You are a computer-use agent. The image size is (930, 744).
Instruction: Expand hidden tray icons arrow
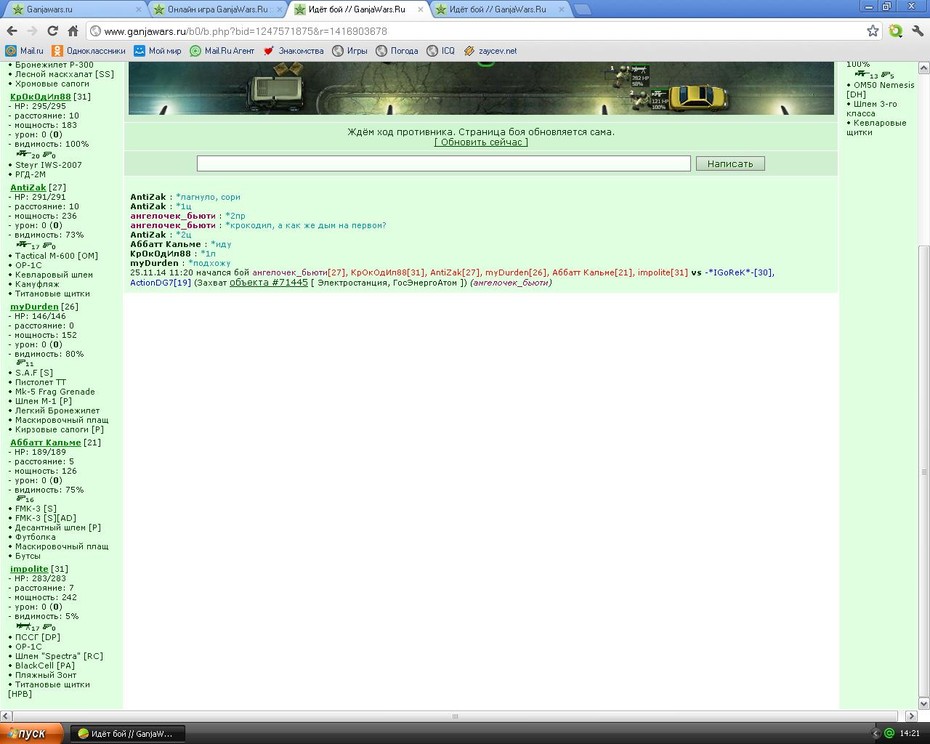(x=875, y=734)
